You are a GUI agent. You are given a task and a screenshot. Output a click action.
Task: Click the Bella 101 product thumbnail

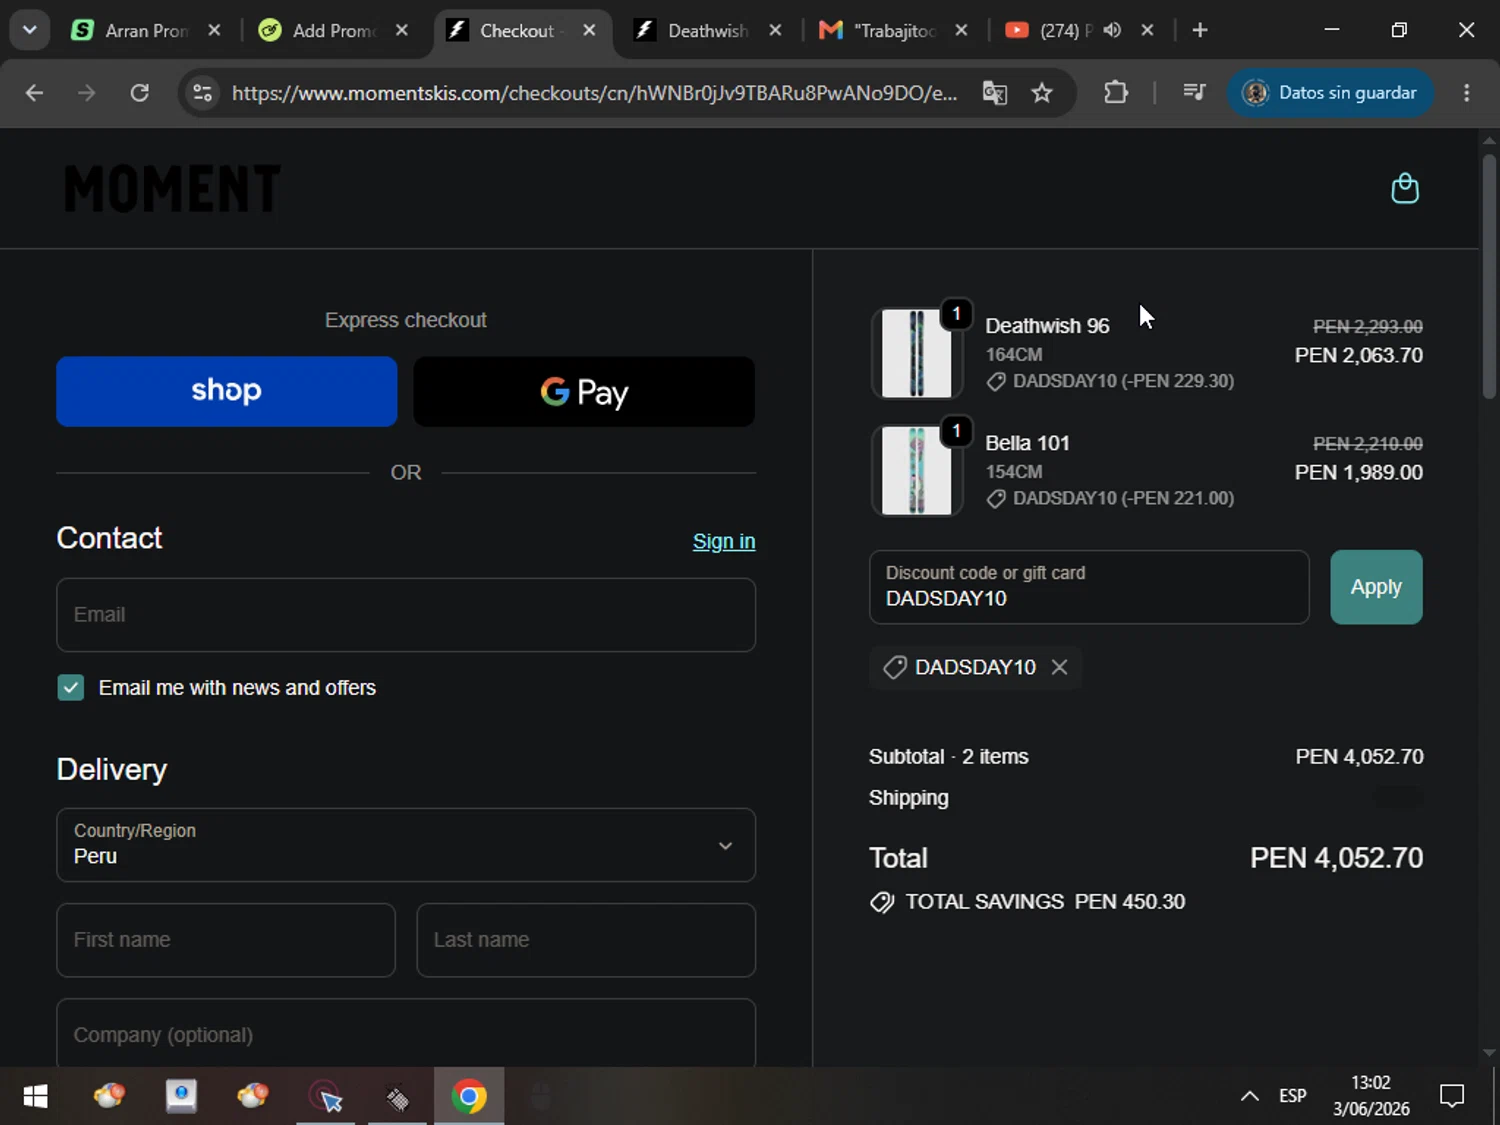(x=917, y=470)
